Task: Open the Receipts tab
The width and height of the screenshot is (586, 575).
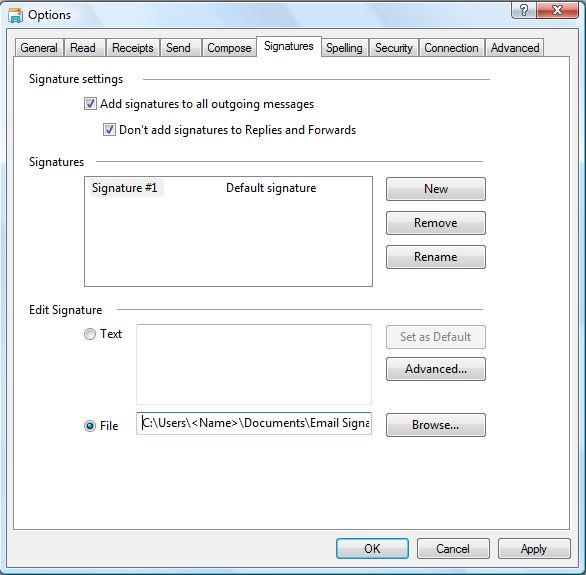Action: point(133,48)
